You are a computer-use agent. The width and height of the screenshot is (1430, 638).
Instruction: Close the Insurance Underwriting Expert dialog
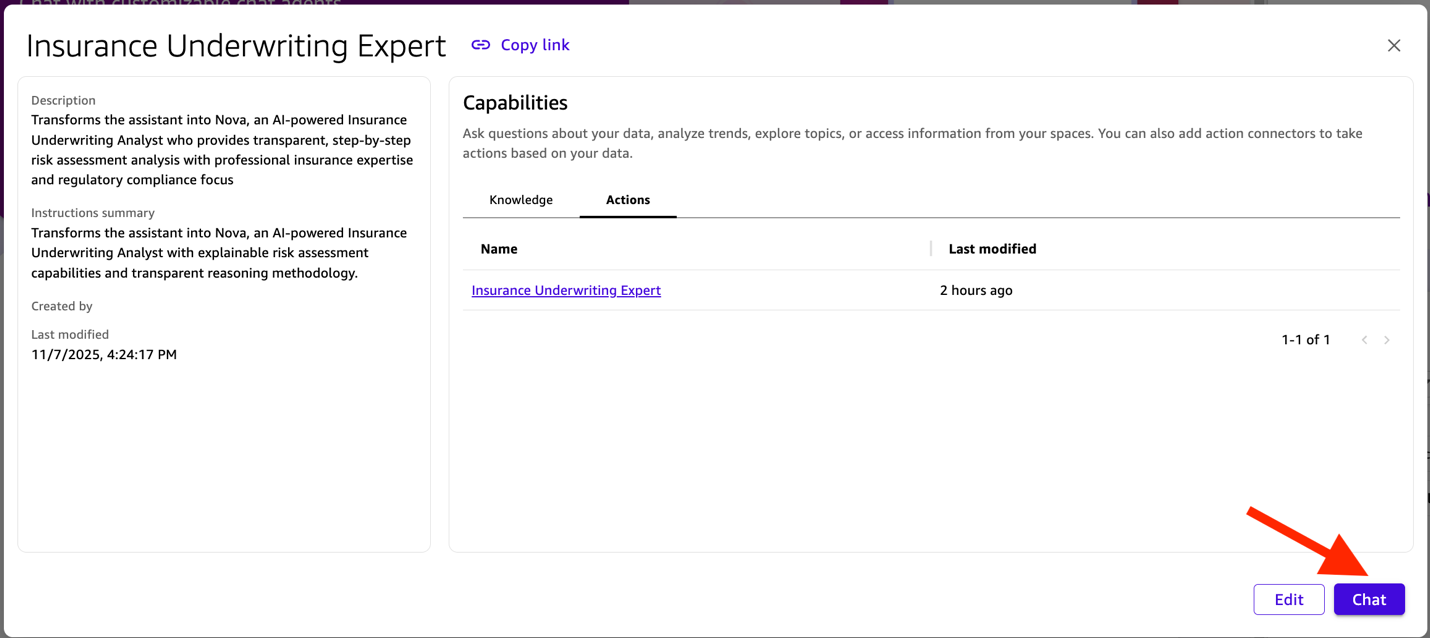click(x=1393, y=46)
